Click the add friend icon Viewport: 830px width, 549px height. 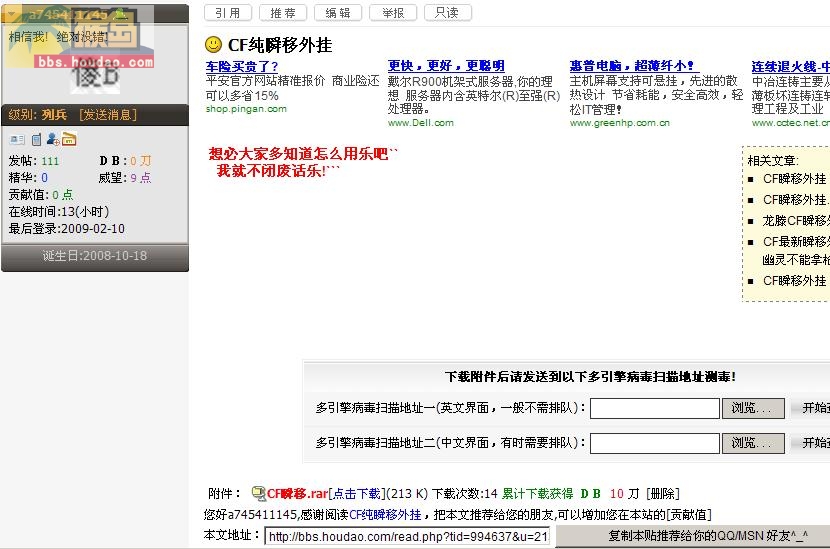53,139
